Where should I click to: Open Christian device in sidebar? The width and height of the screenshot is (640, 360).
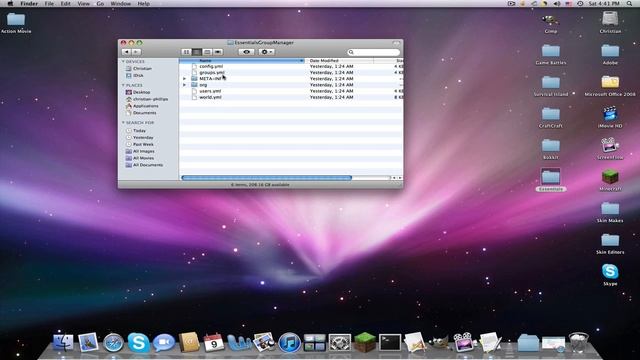[x=139, y=69]
